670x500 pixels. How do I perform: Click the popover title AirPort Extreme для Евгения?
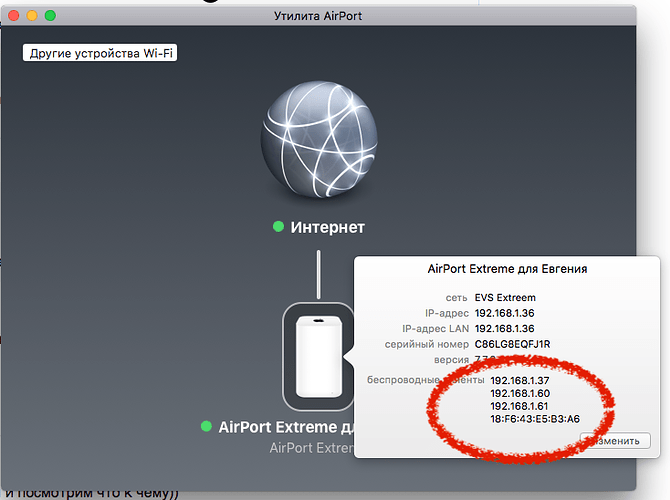[507, 269]
